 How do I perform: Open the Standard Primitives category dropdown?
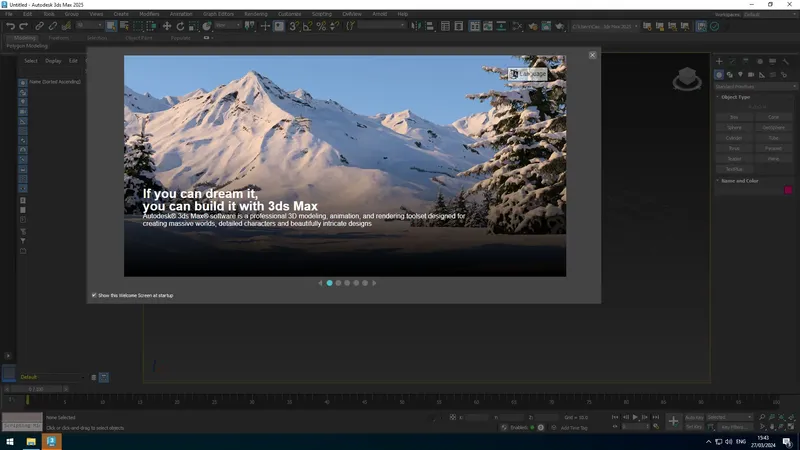(755, 86)
